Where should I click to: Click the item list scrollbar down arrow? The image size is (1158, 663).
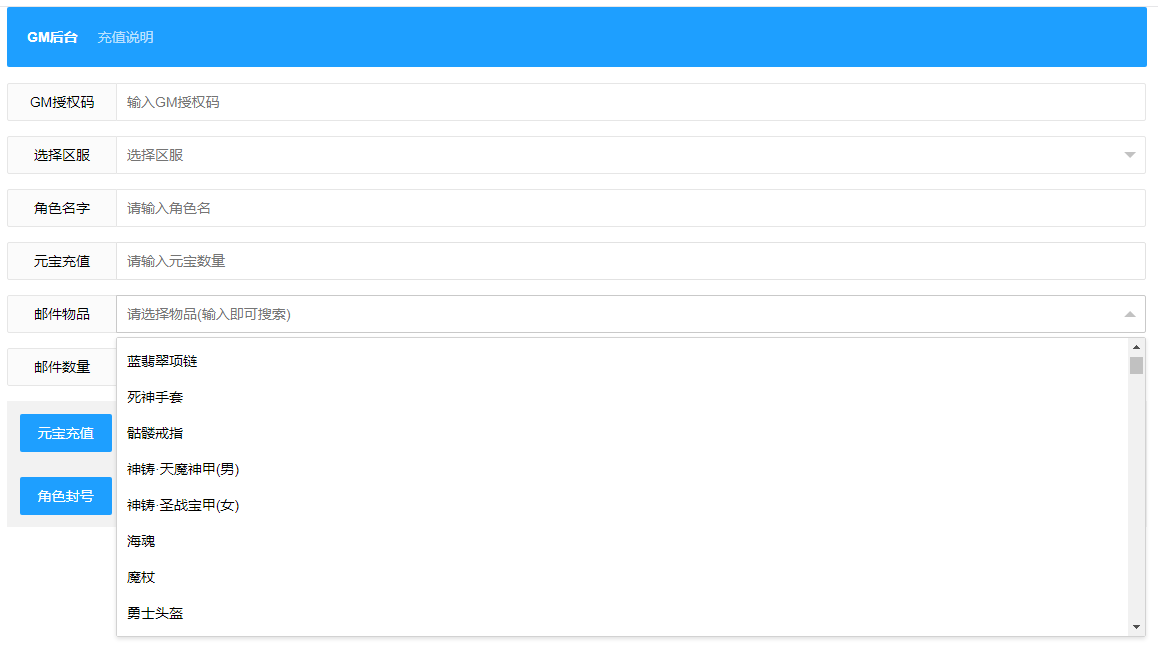tap(1136, 627)
